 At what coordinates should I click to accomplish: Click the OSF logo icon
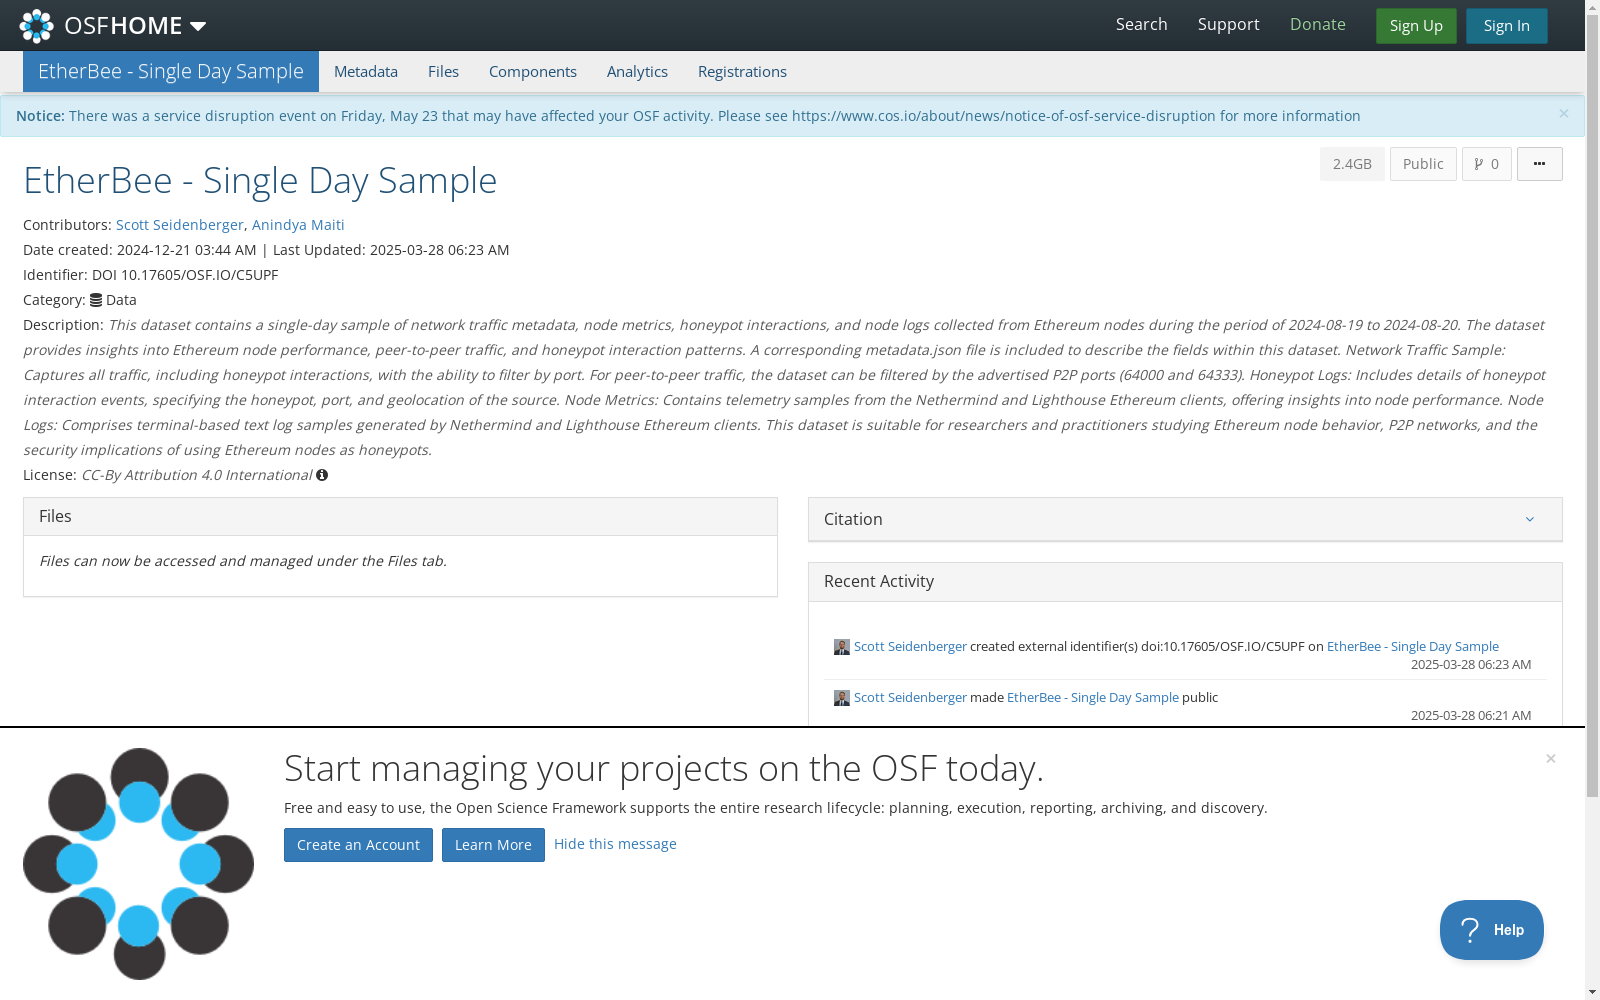(37, 26)
